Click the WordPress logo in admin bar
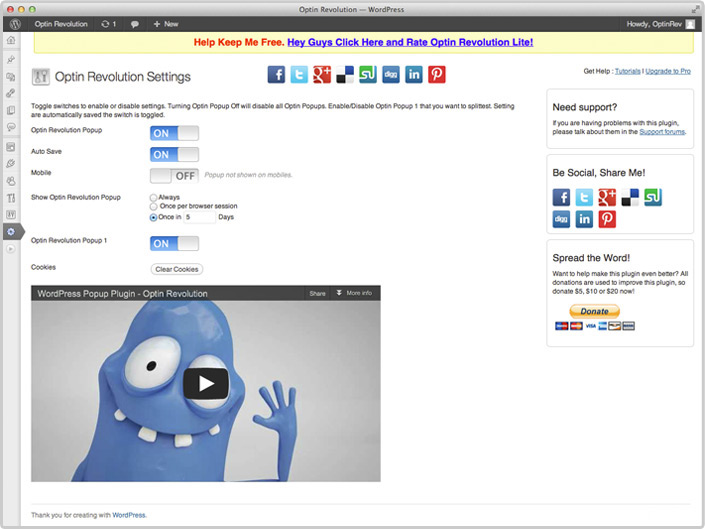This screenshot has height=529, width=705. pyautogui.click(x=15, y=24)
